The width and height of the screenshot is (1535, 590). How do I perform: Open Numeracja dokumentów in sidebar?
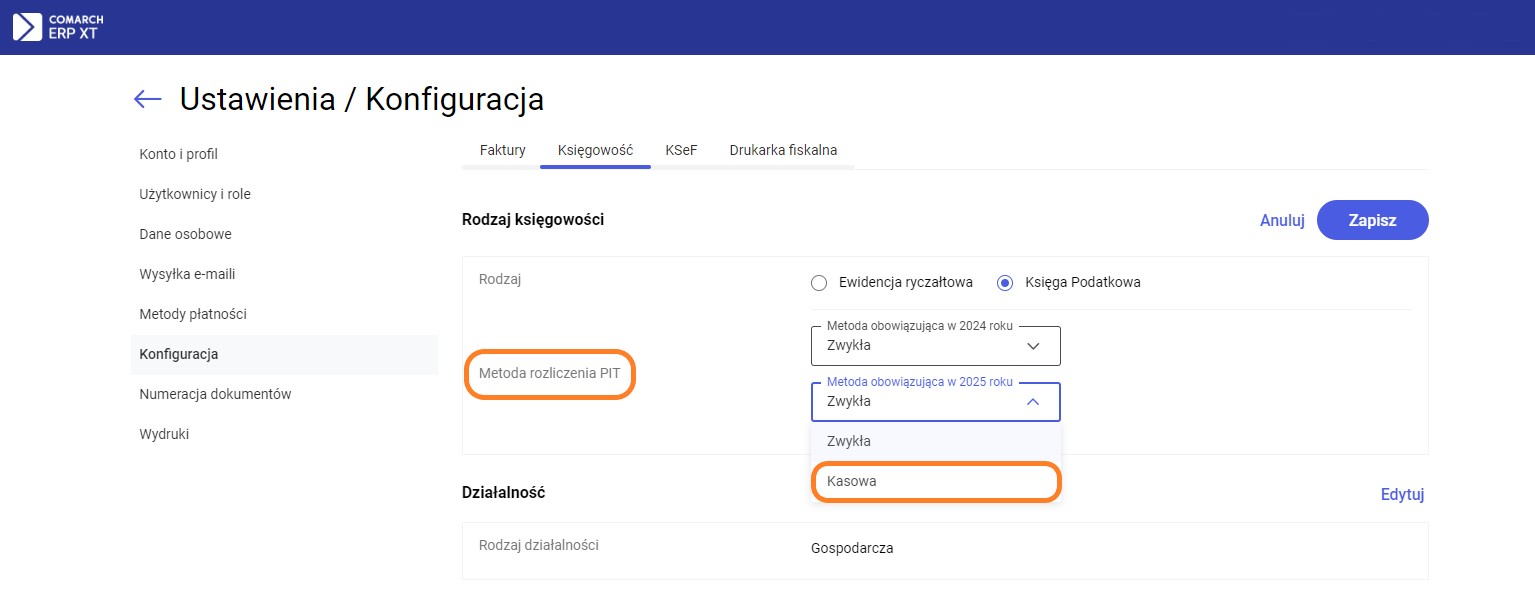215,394
